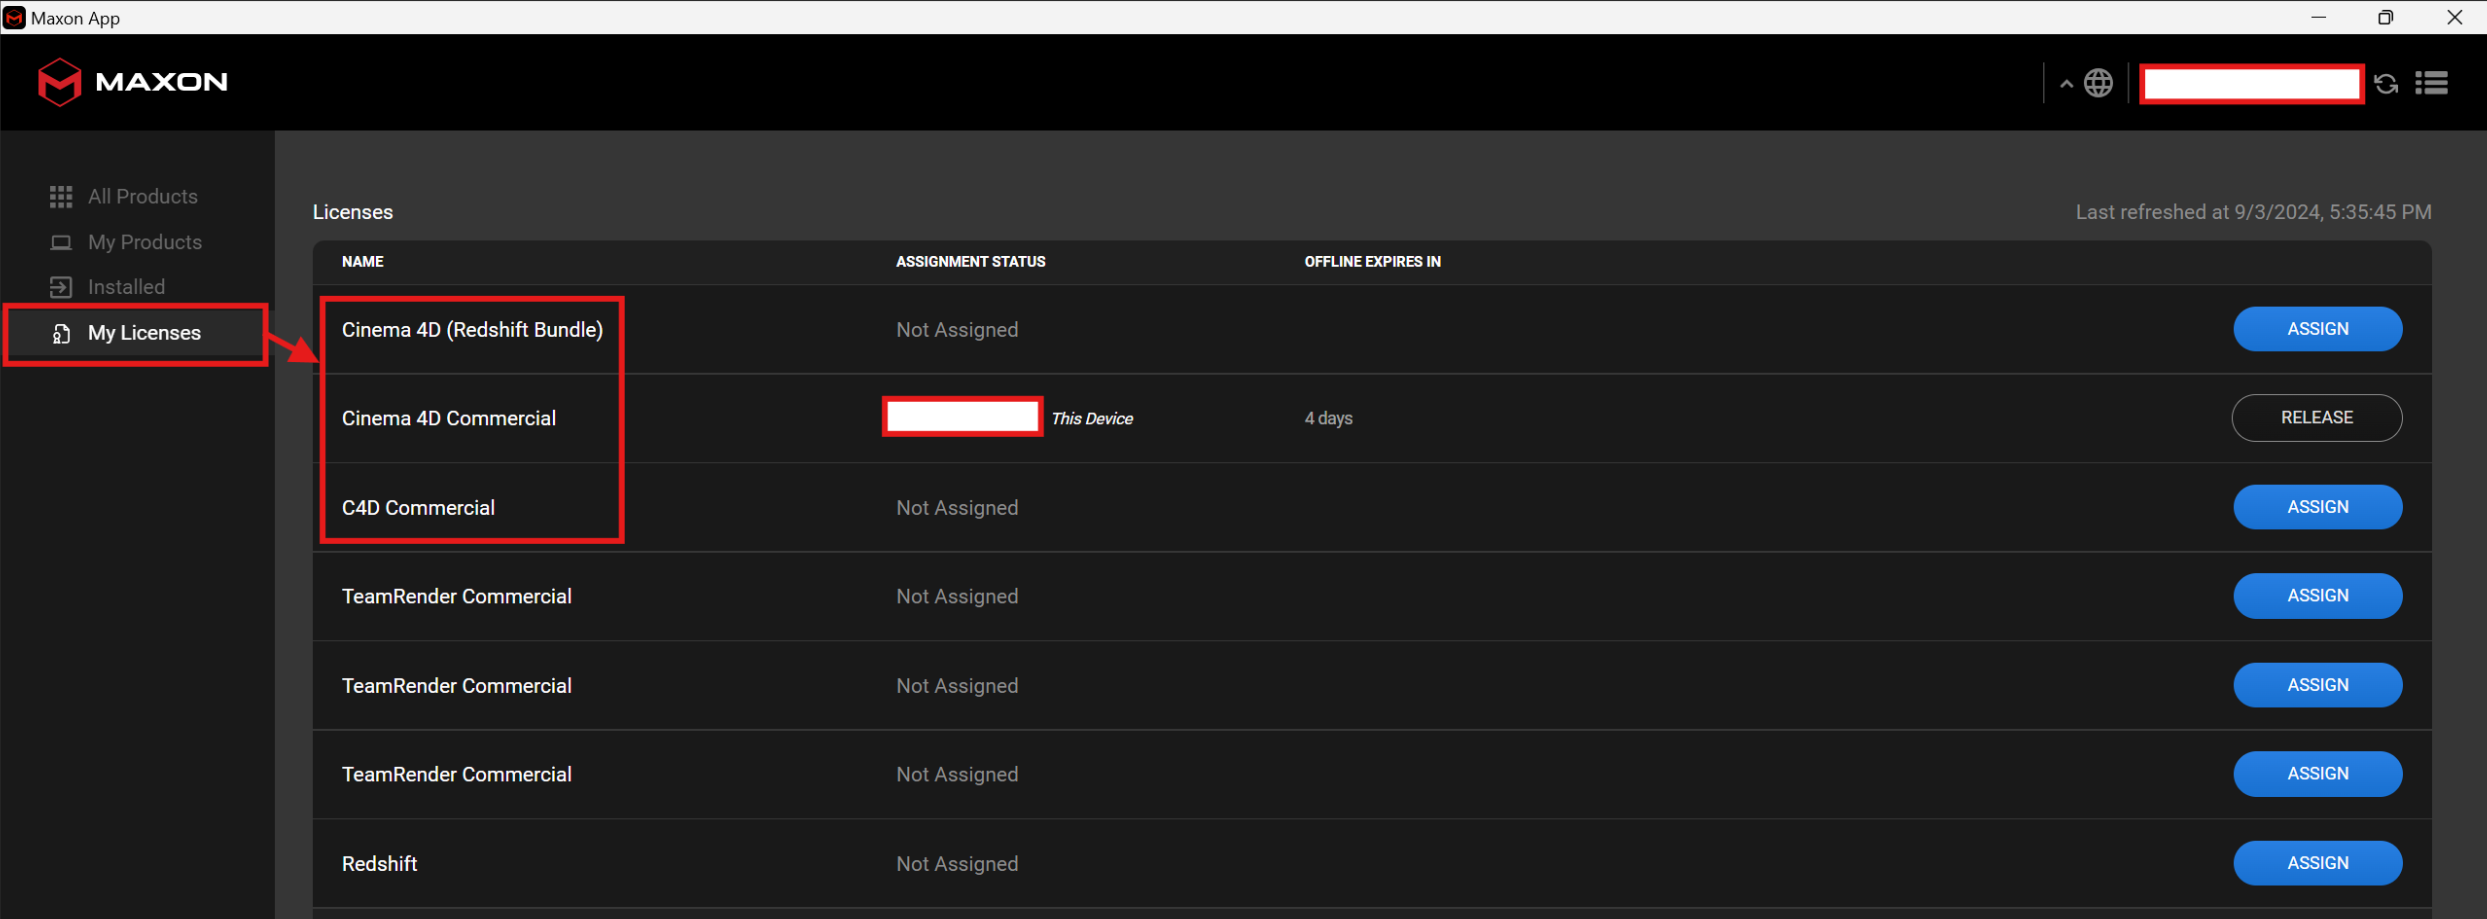Click the NAME column header
Screen dimensions: 2487x919
[363, 262]
